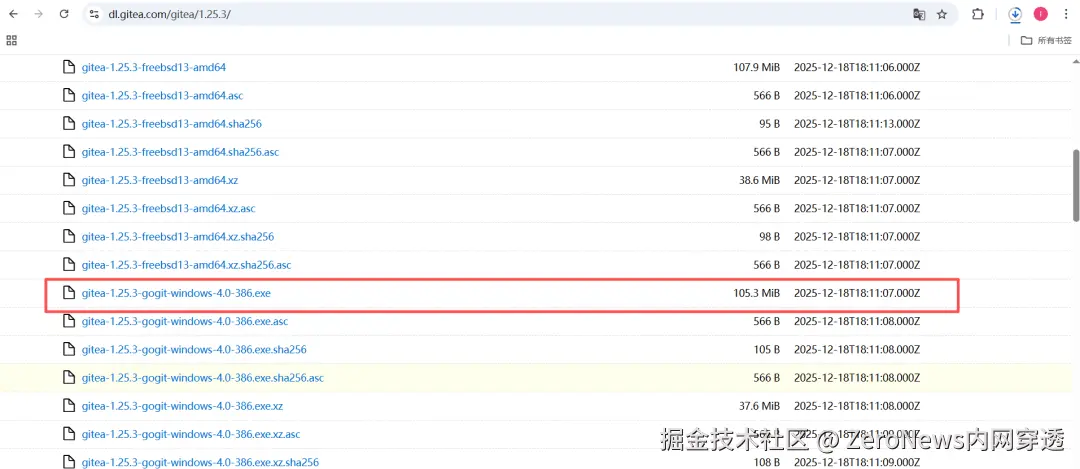Open the browser three-dot menu
Image resolution: width=1080 pixels, height=469 pixels.
tap(1065, 14)
